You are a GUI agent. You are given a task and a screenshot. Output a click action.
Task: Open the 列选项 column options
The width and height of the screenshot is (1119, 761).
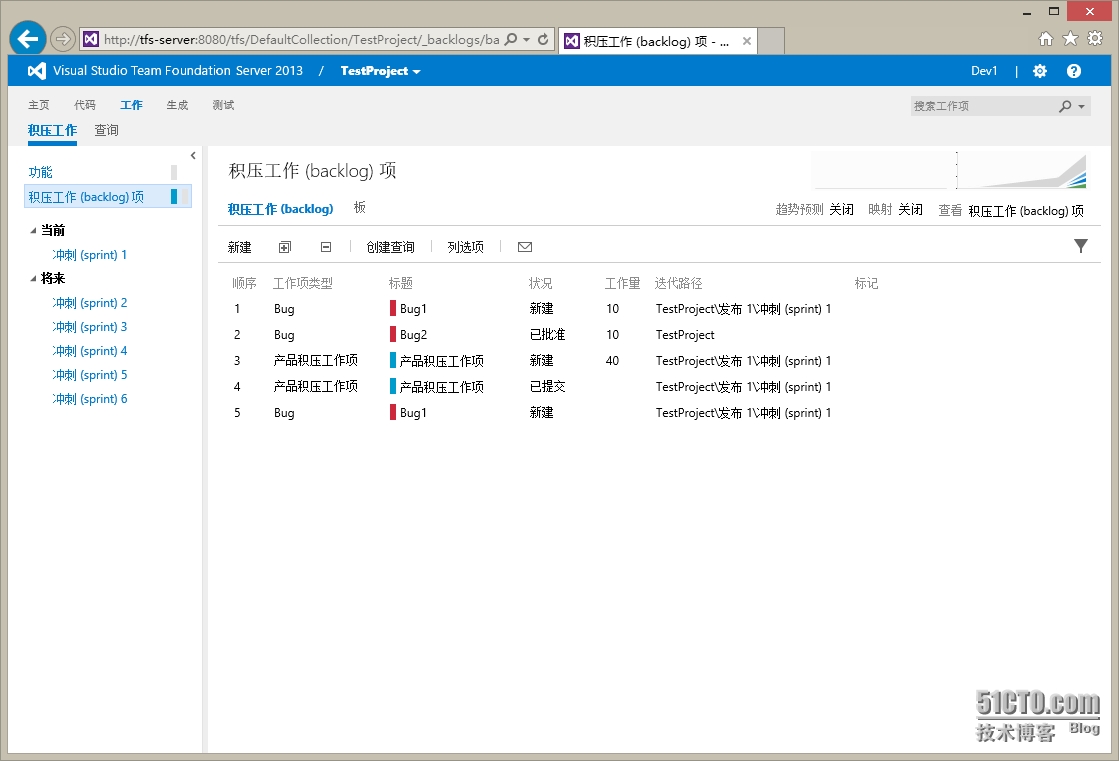pyautogui.click(x=465, y=247)
